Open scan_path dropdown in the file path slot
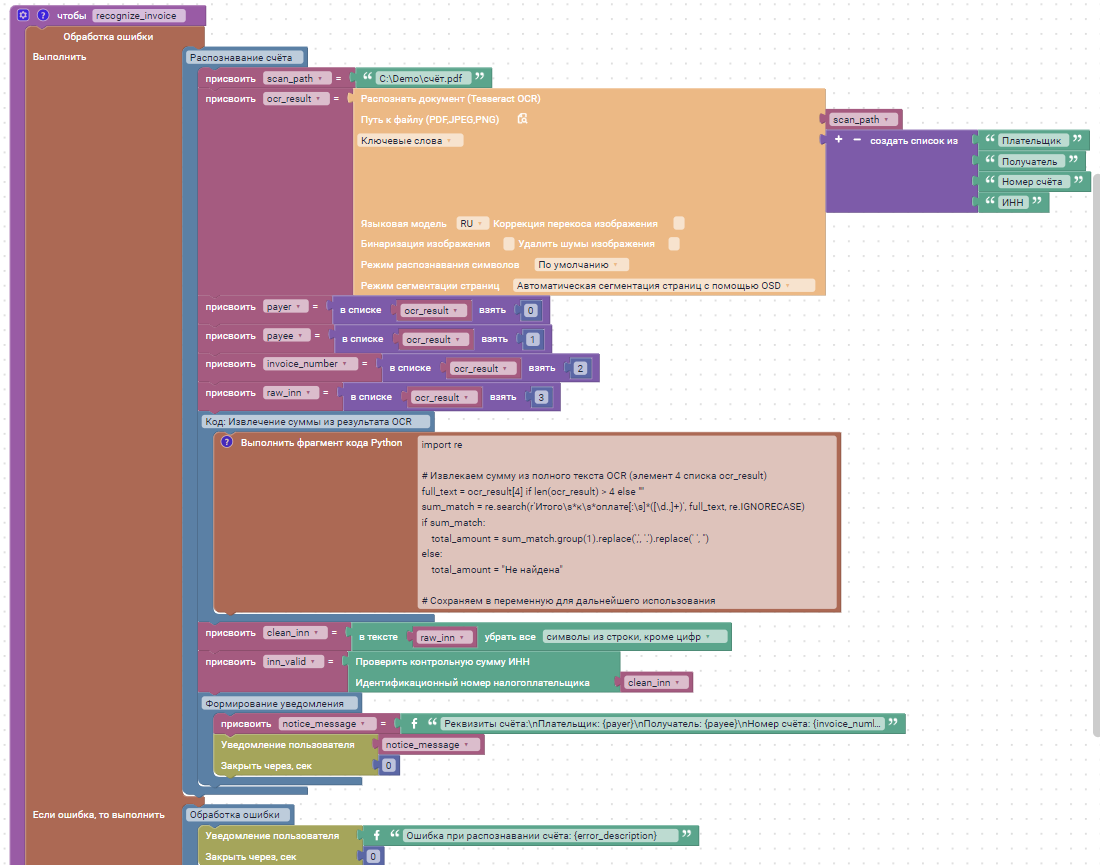 click(864, 119)
